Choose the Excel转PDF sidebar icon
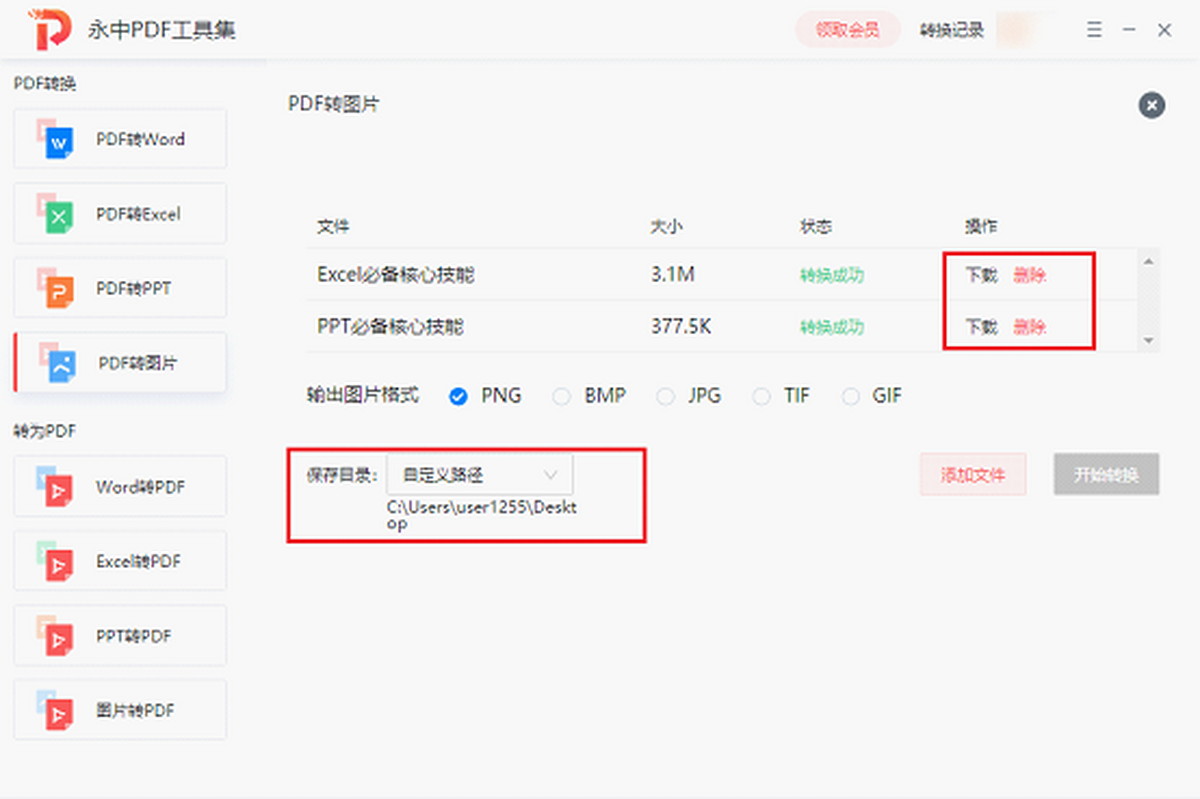This screenshot has width=1200, height=799. click(x=56, y=562)
